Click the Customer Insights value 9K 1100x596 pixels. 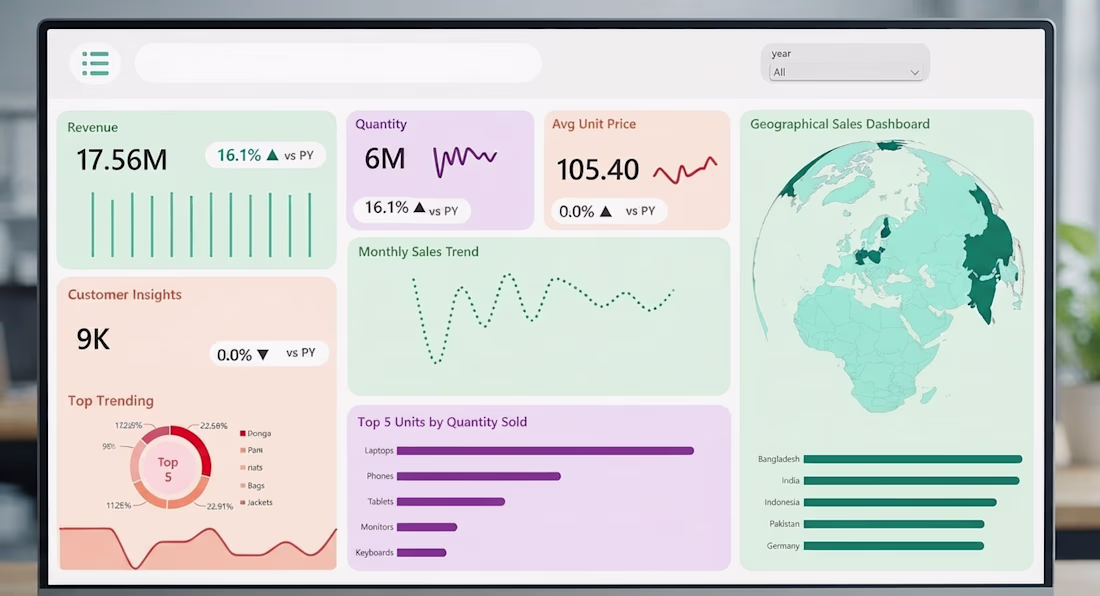click(93, 339)
